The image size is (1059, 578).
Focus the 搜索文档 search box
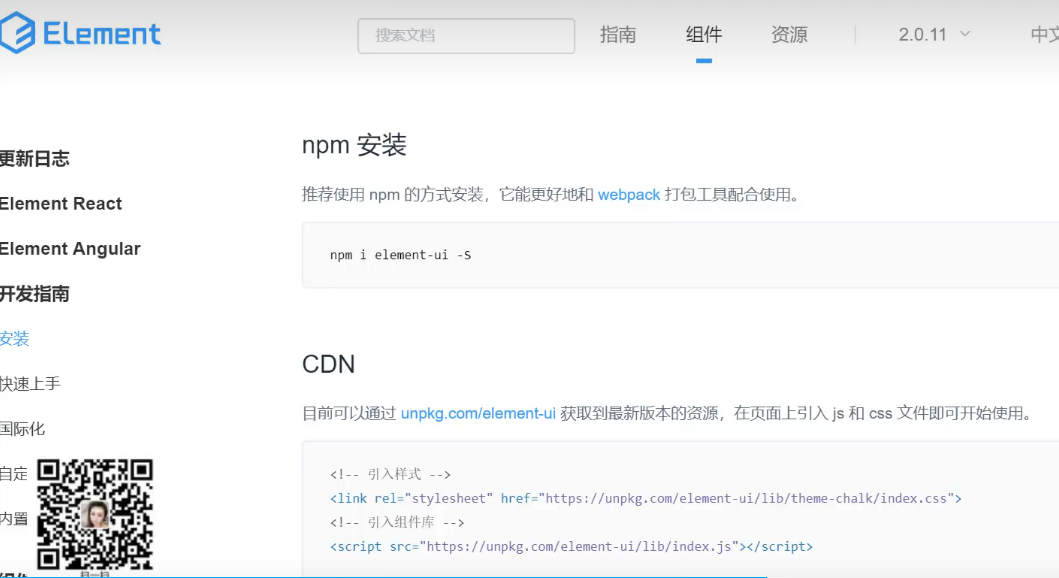pos(466,36)
